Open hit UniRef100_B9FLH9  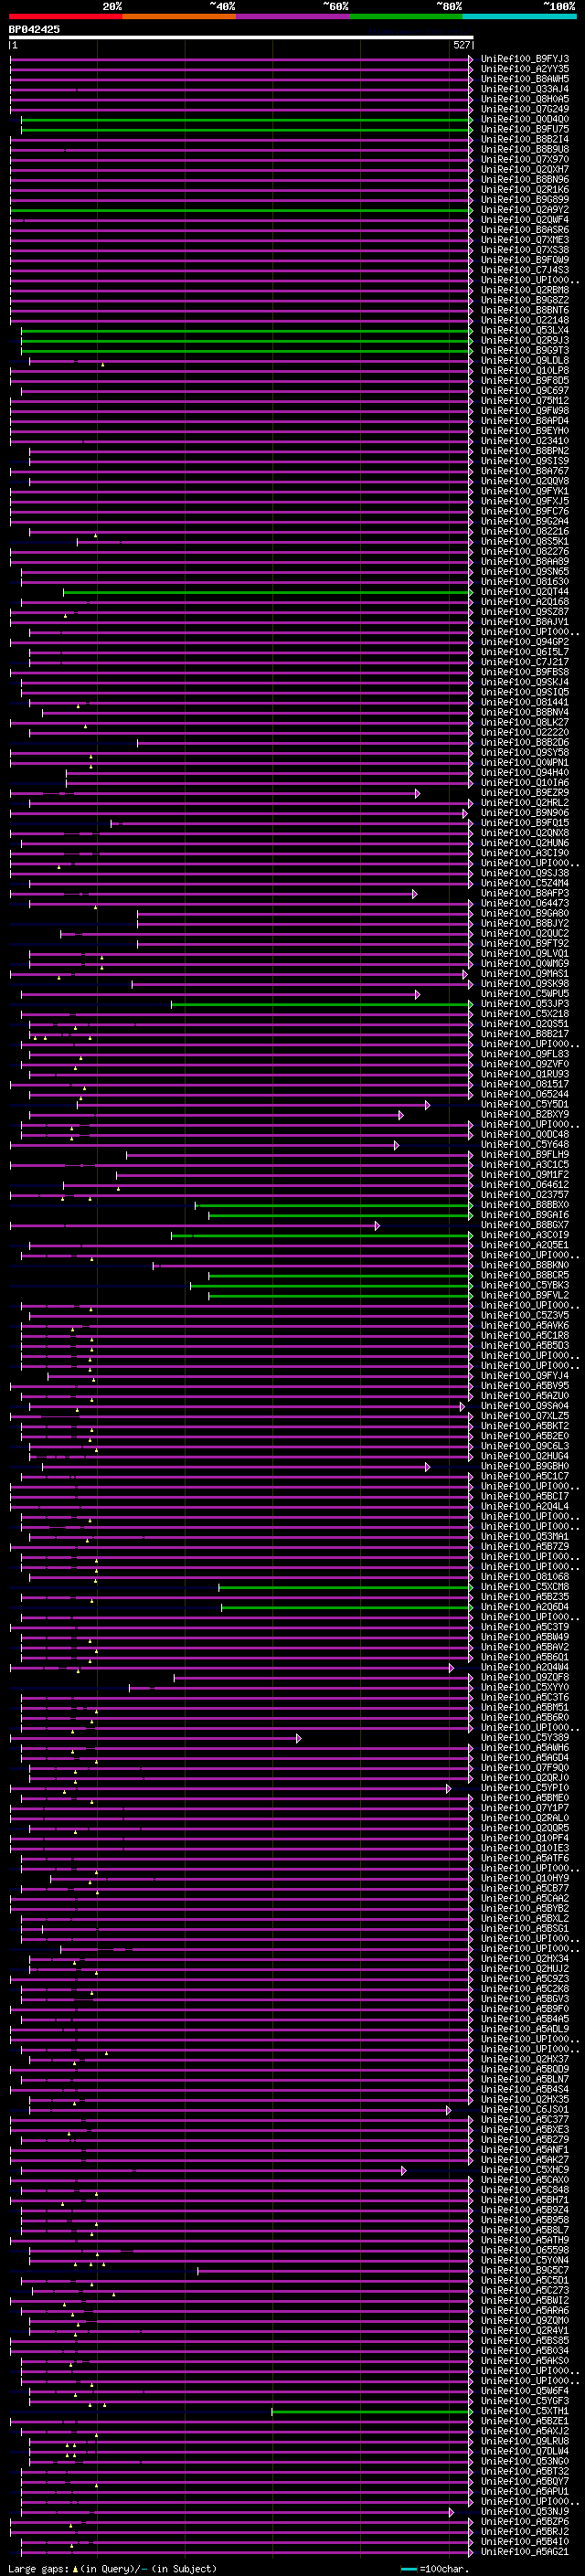[525, 1155]
